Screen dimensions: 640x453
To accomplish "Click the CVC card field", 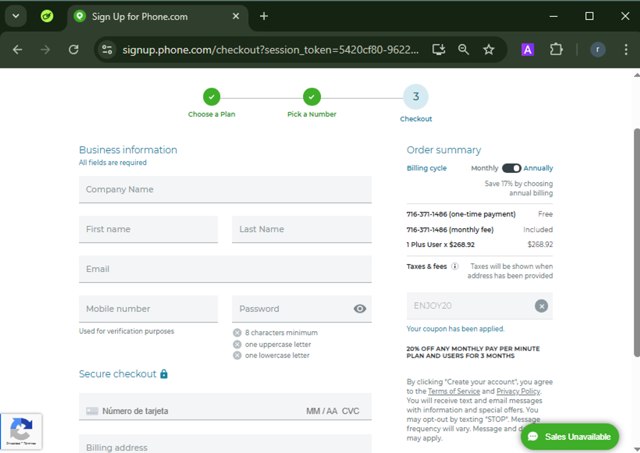I will coord(351,411).
